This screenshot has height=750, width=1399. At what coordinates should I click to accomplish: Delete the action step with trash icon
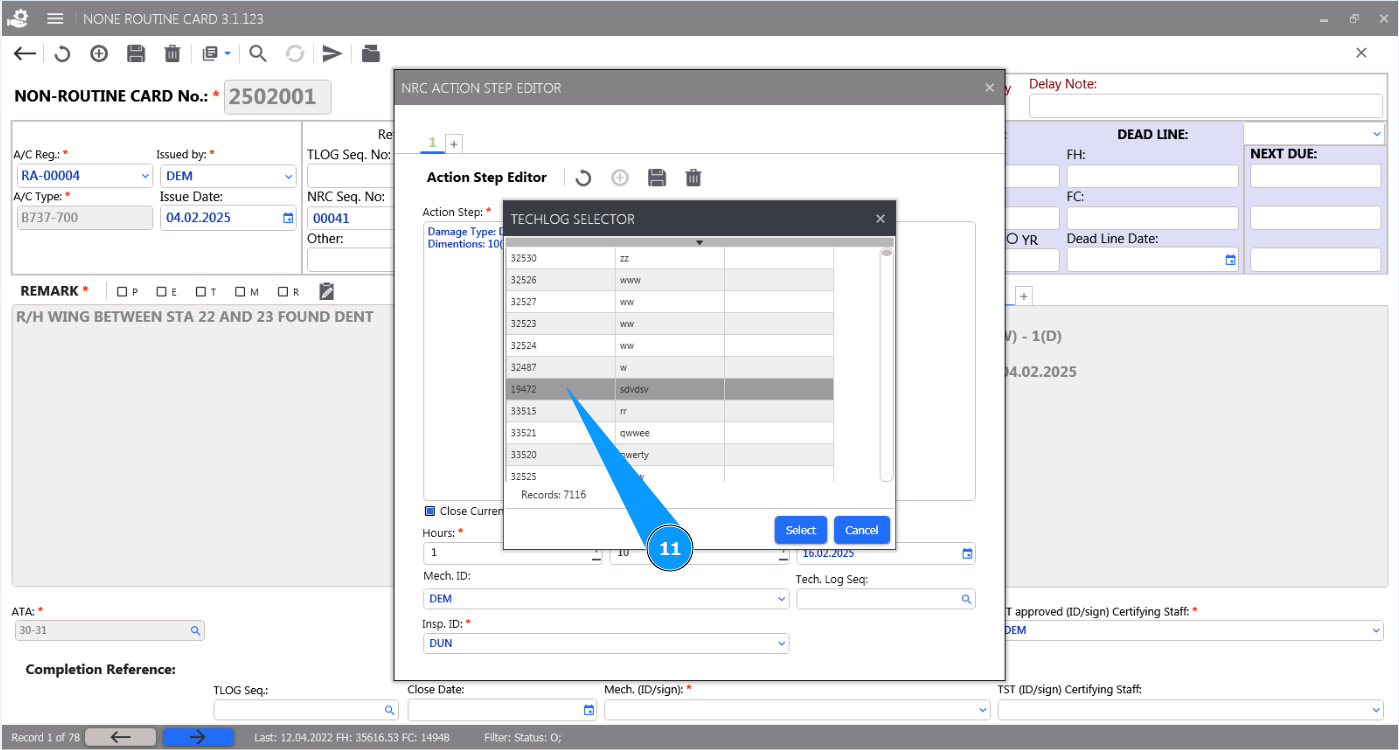(x=693, y=178)
